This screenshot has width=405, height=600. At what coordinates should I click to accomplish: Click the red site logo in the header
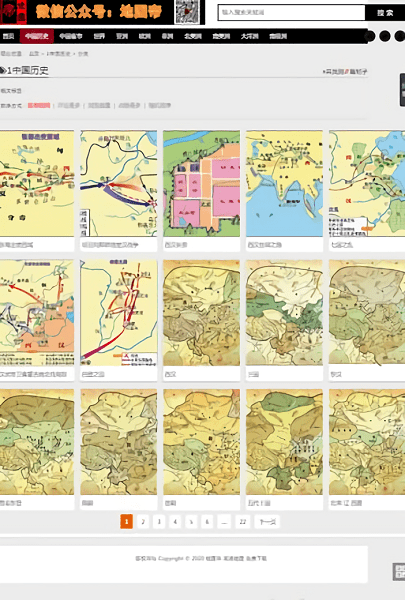(9, 12)
